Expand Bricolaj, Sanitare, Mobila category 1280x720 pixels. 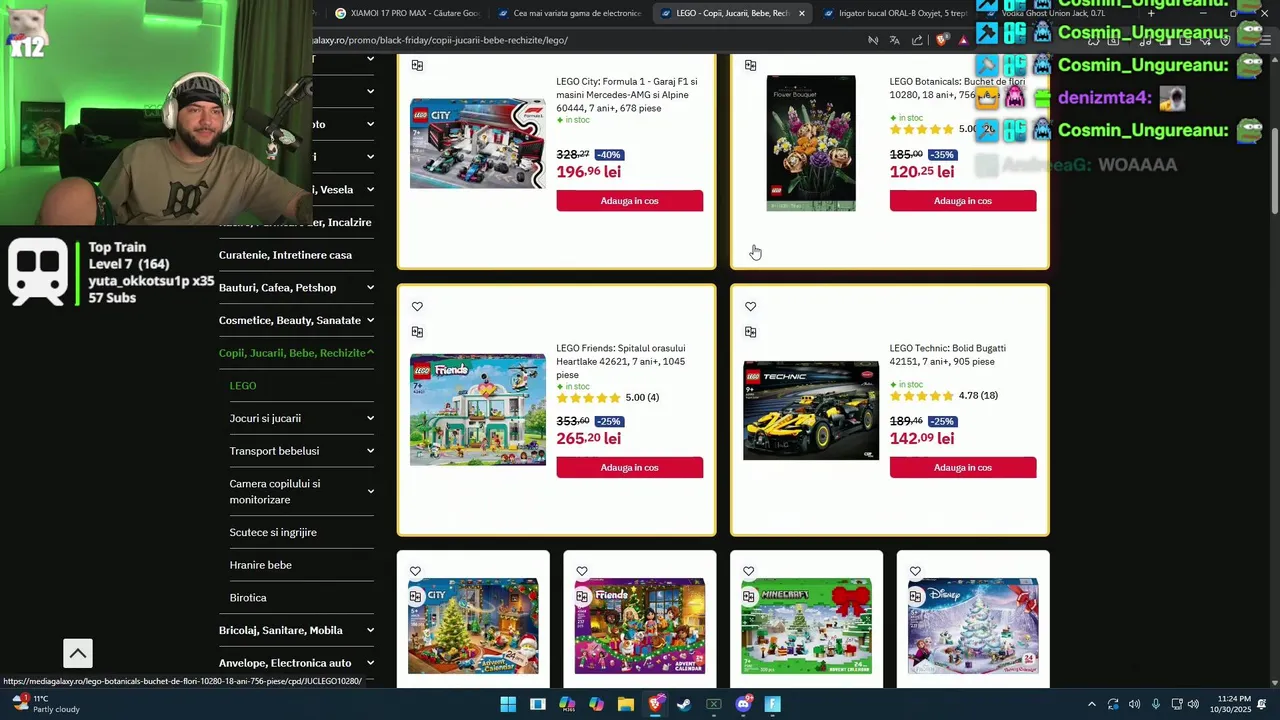pyautogui.click(x=370, y=630)
